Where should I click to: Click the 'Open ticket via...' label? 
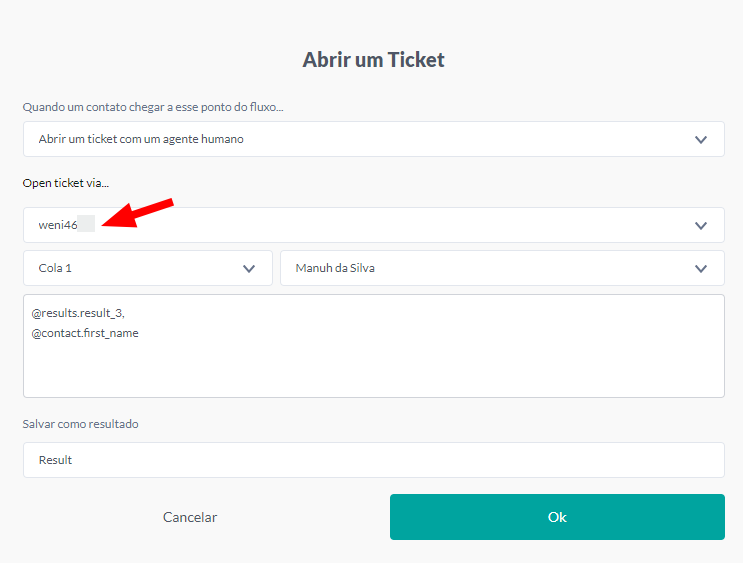click(66, 183)
